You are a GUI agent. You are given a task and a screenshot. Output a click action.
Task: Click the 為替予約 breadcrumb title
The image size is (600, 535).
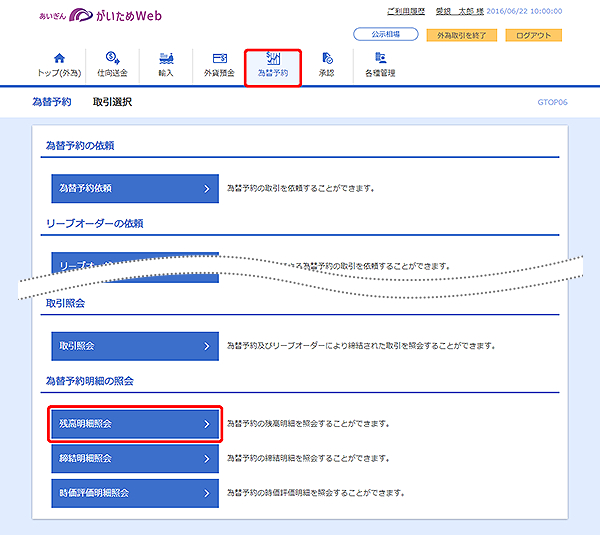(52, 102)
